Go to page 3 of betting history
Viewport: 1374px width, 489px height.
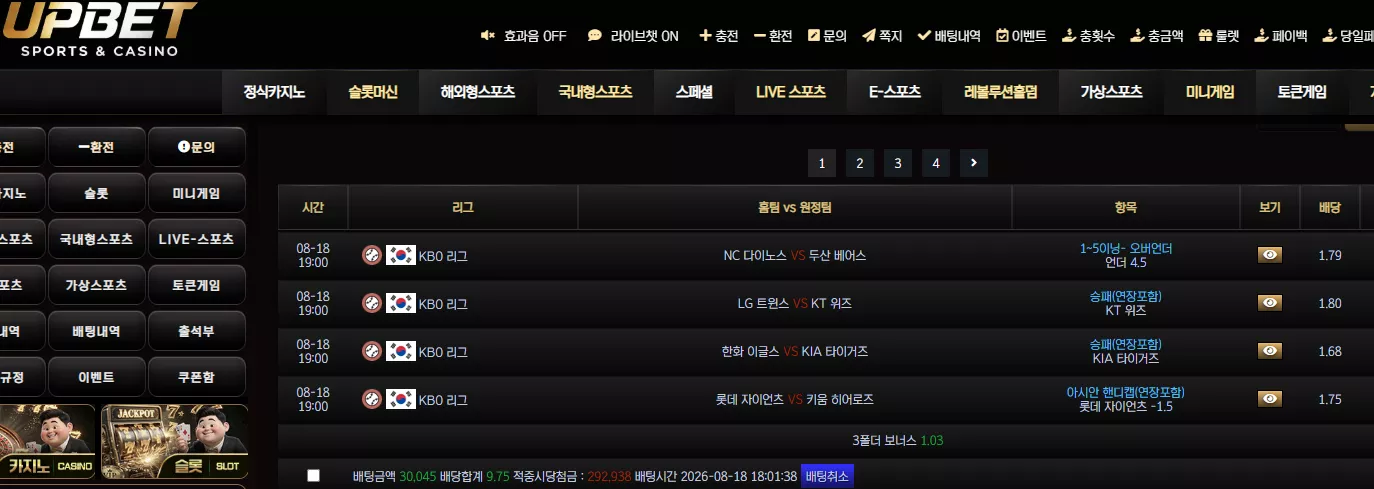coord(897,163)
